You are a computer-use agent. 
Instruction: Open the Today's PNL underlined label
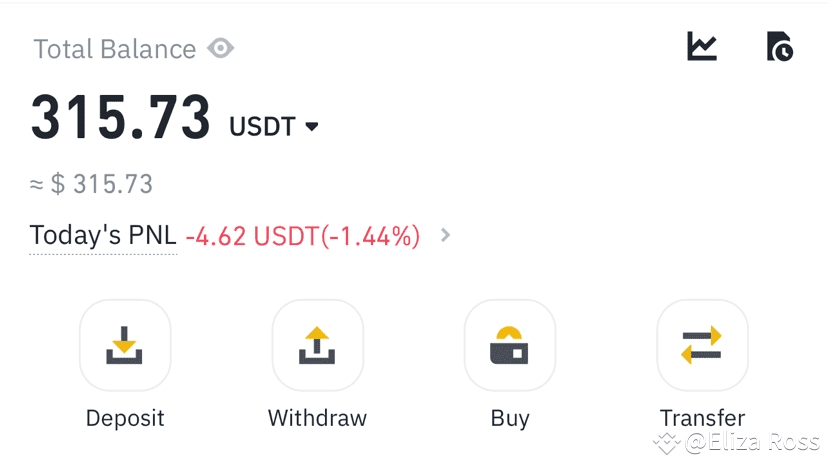click(103, 236)
